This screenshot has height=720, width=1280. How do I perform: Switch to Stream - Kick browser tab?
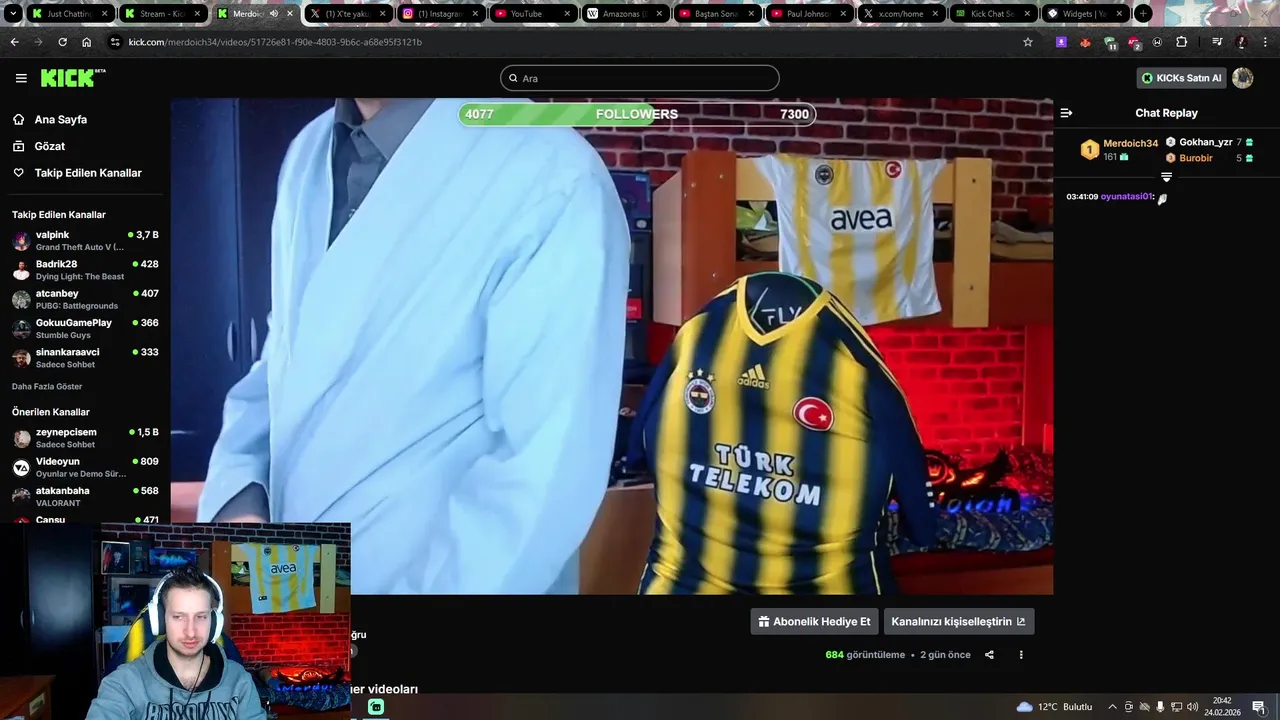(162, 14)
